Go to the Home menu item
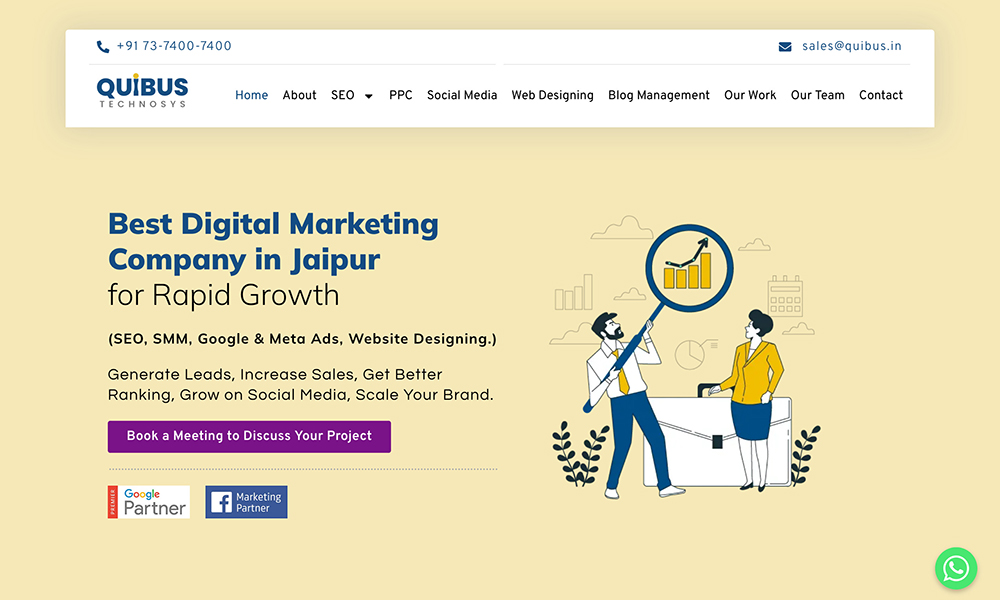1000x600 pixels. coord(251,95)
